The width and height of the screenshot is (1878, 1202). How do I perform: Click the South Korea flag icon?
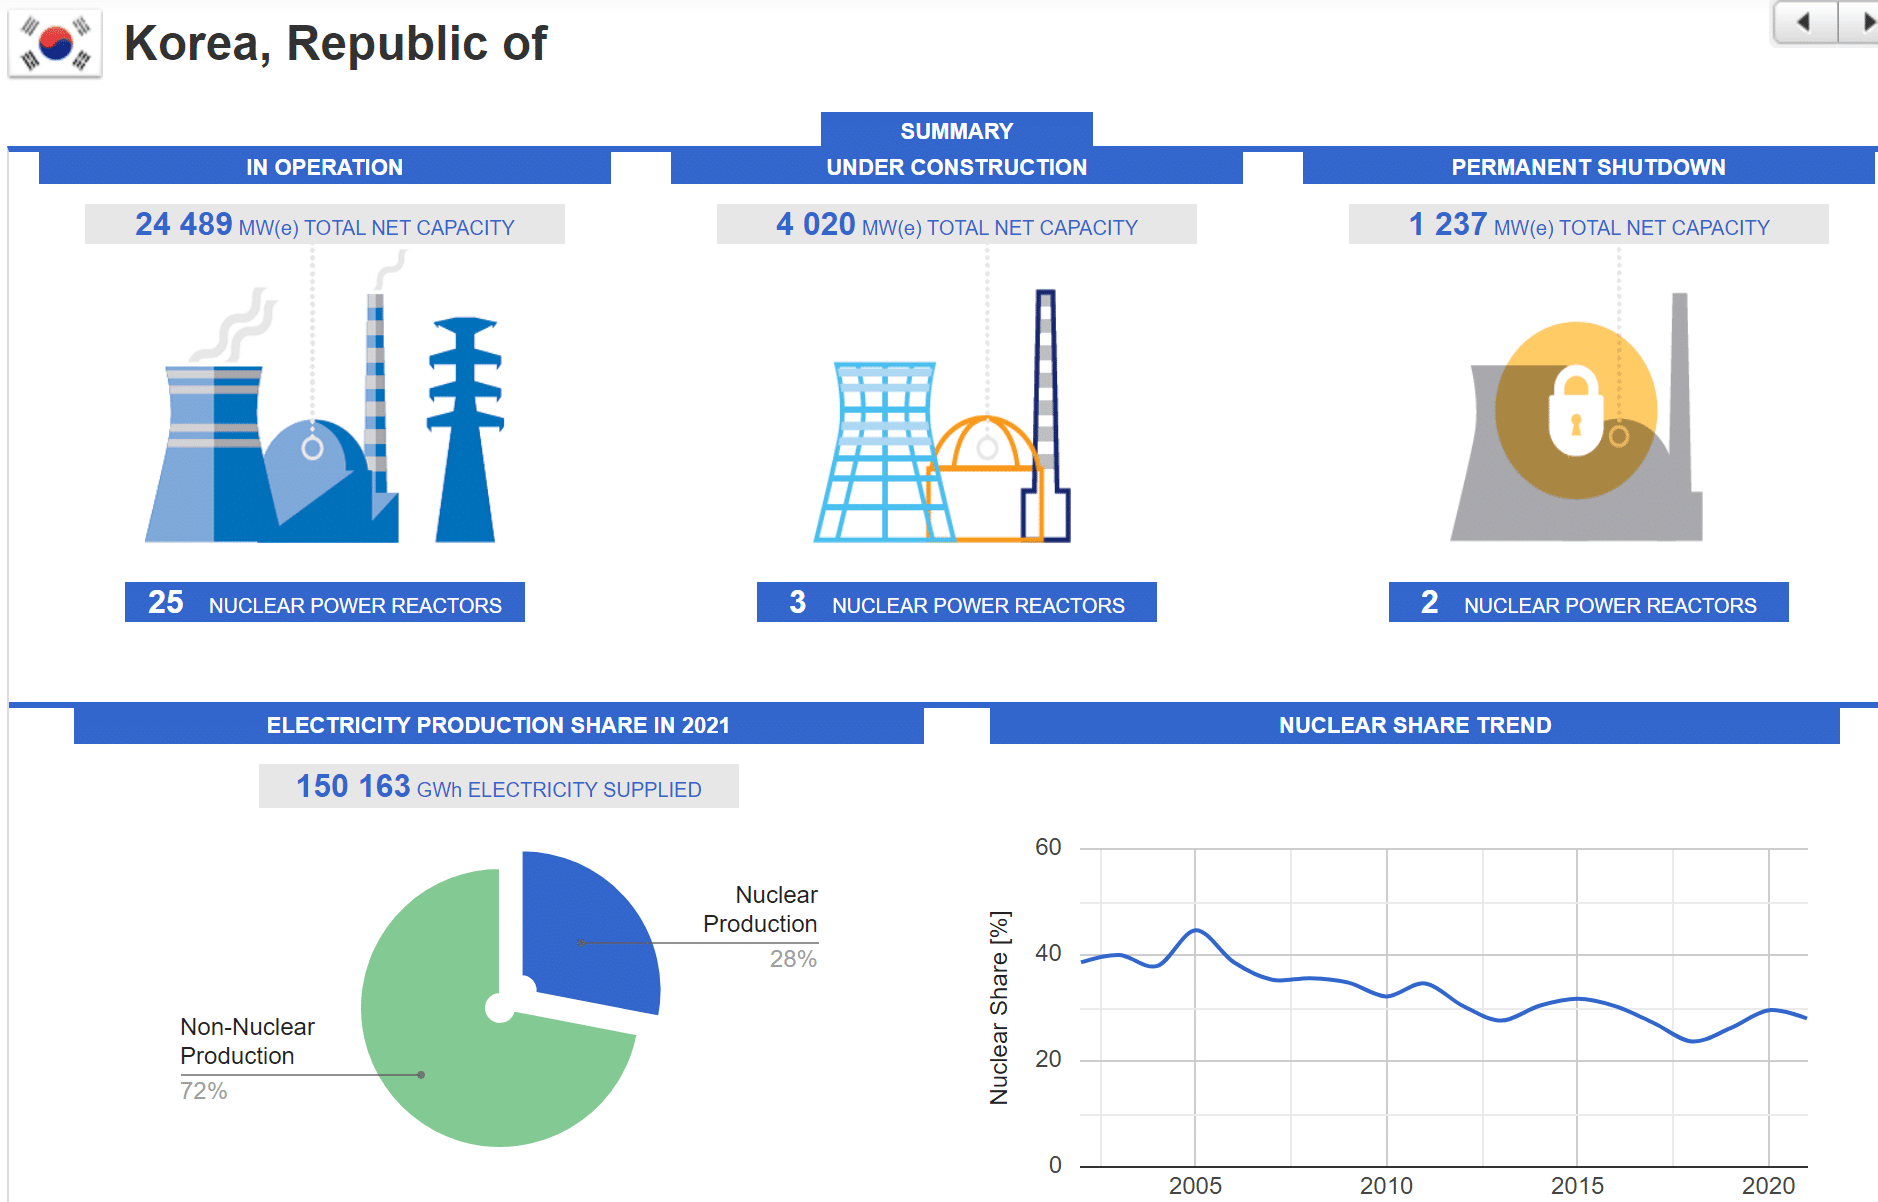[55, 44]
